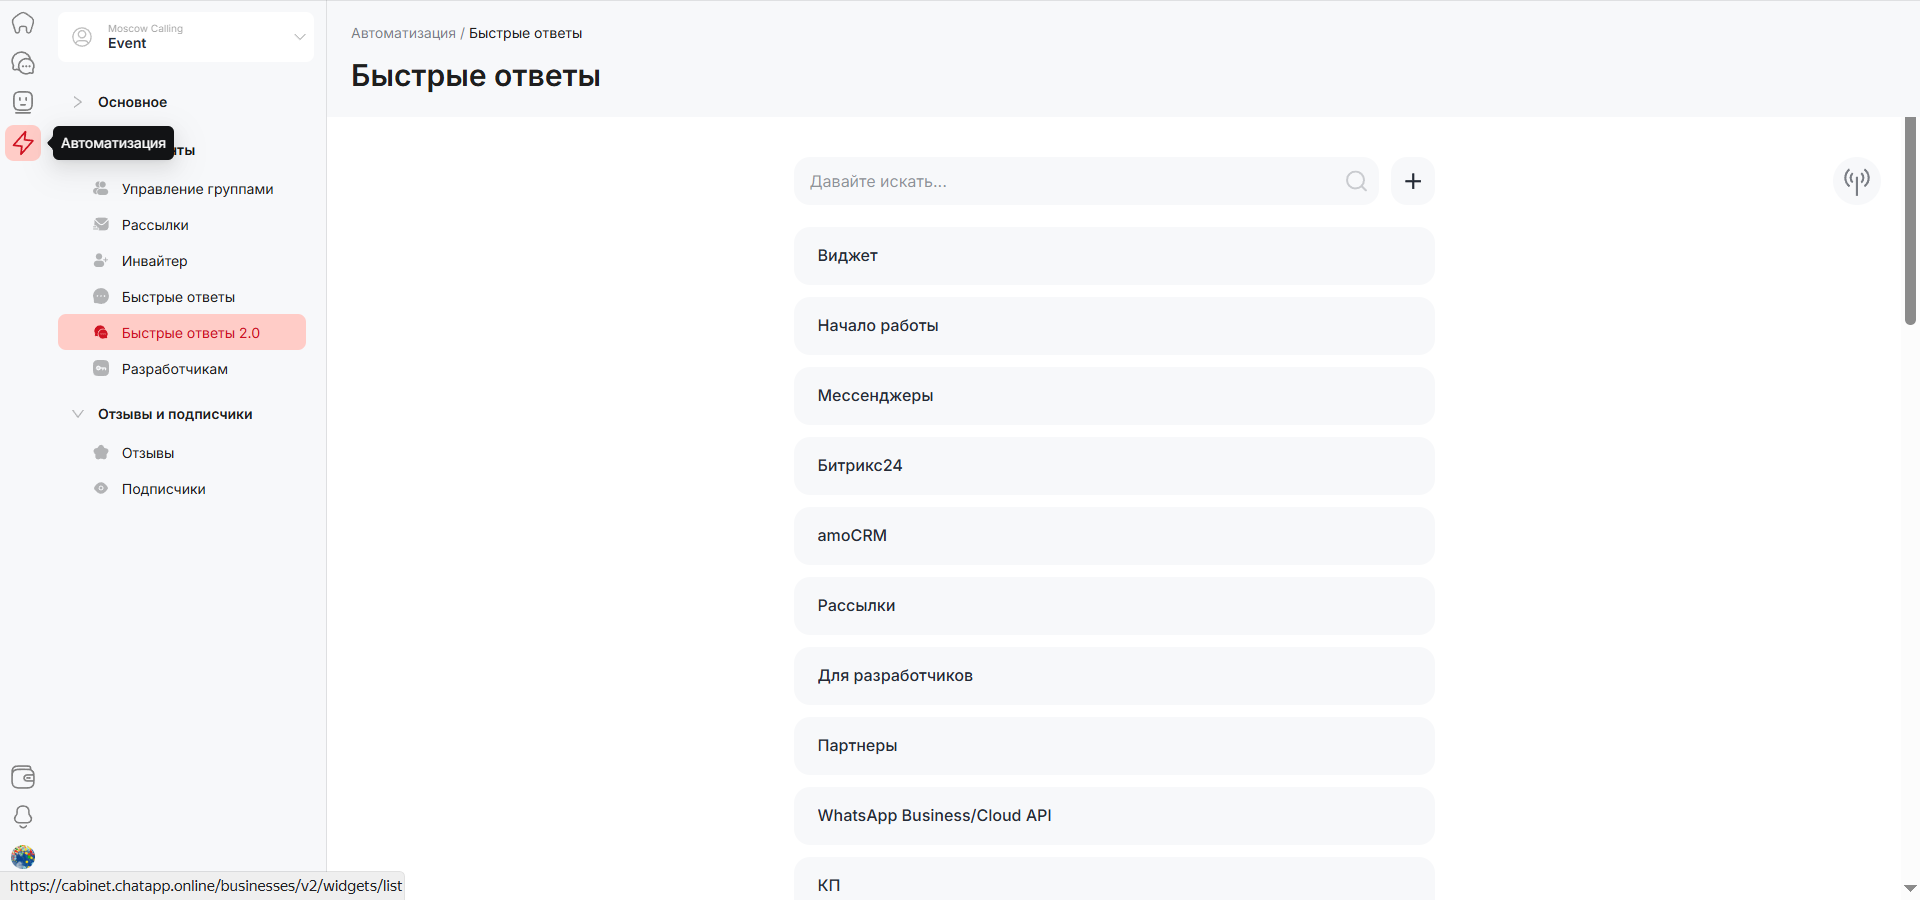This screenshot has width=1920, height=900.
Task: Click the bot face icon in sidebar
Action: click(23, 102)
